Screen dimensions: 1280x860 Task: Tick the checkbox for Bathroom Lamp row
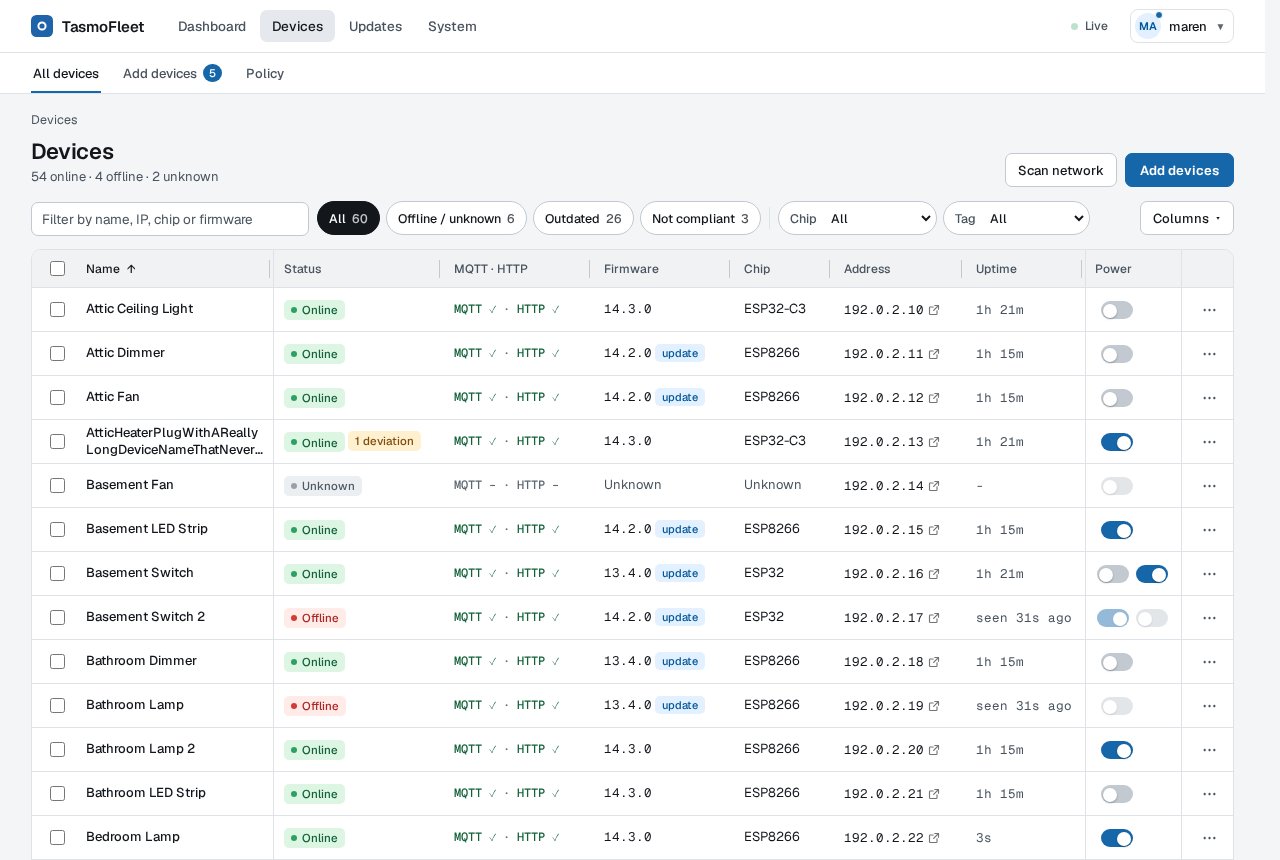(x=57, y=706)
